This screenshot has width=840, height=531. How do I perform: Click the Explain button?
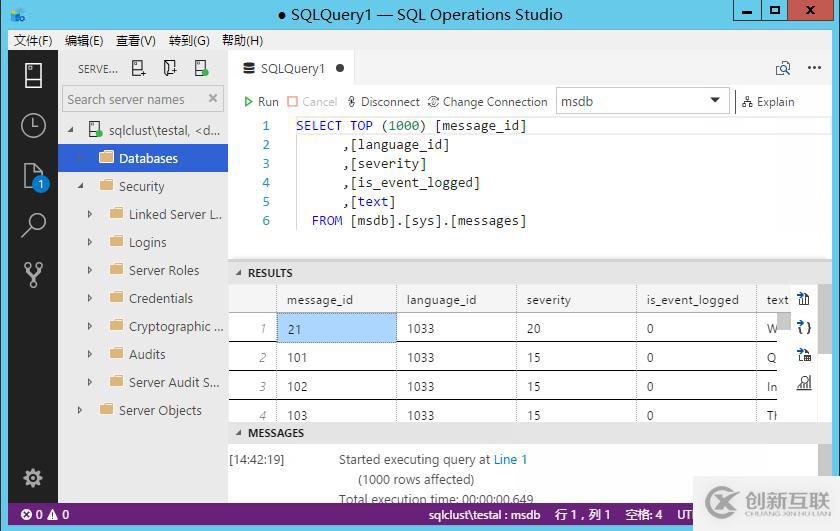(x=768, y=102)
